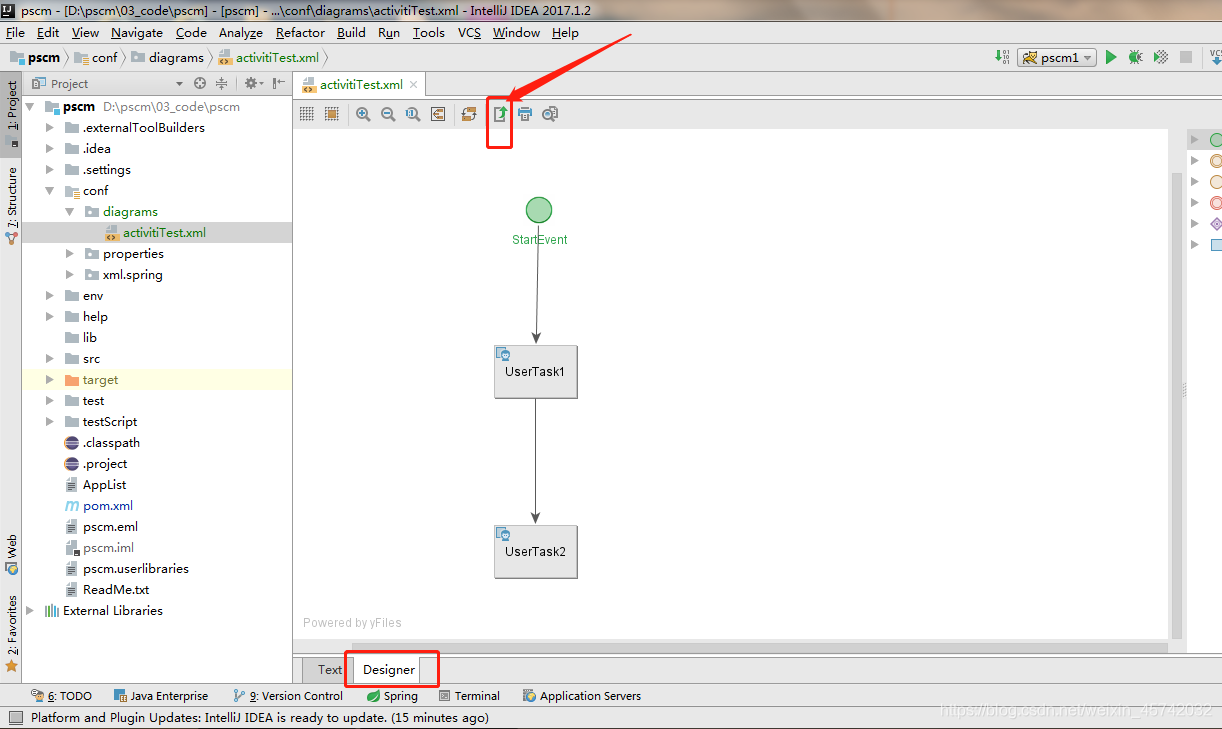
Task: Click the Scroll from Source target icon
Action: pyautogui.click(x=200, y=83)
